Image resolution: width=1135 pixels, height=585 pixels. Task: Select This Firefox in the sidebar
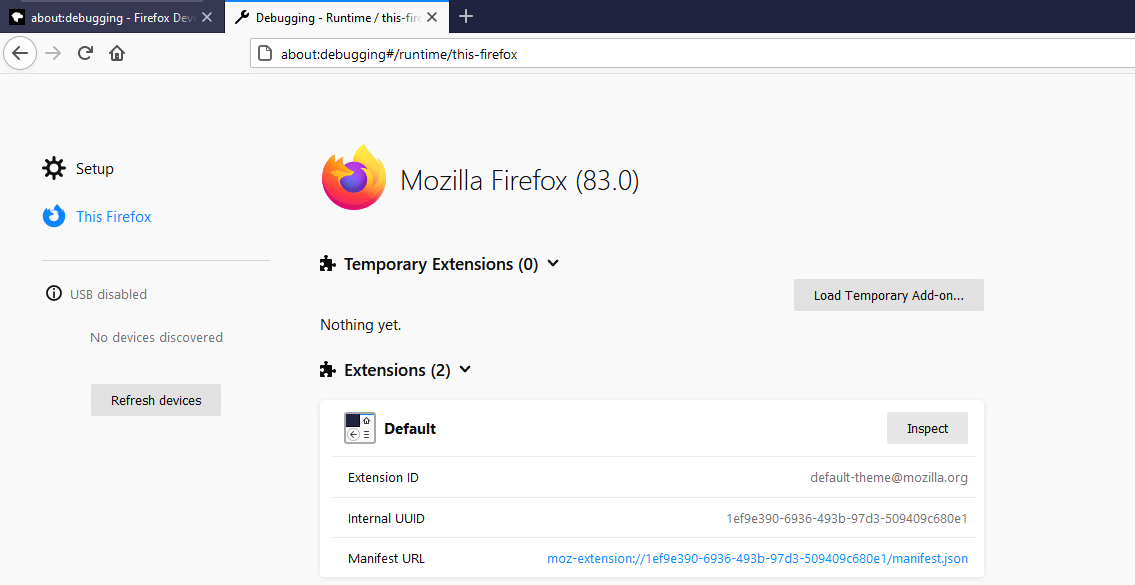(x=113, y=216)
